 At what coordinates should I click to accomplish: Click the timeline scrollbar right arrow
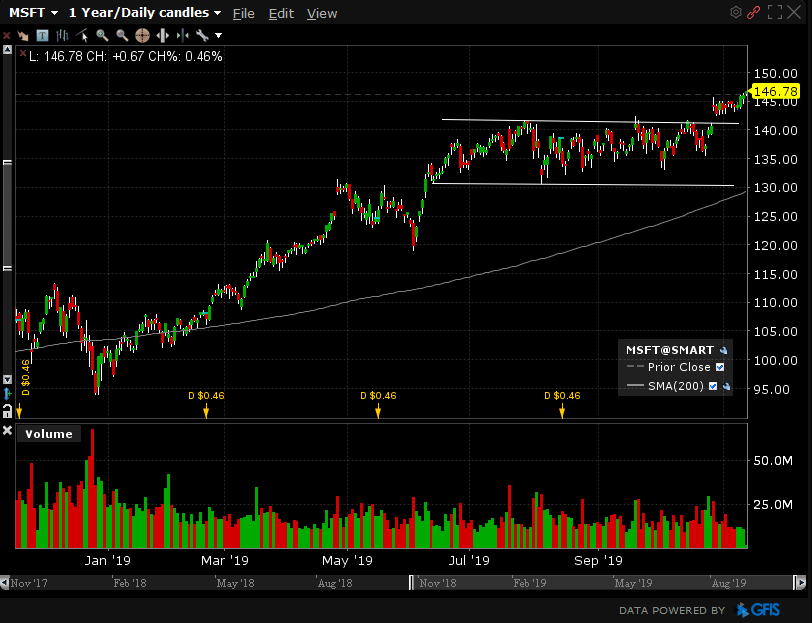[801, 583]
